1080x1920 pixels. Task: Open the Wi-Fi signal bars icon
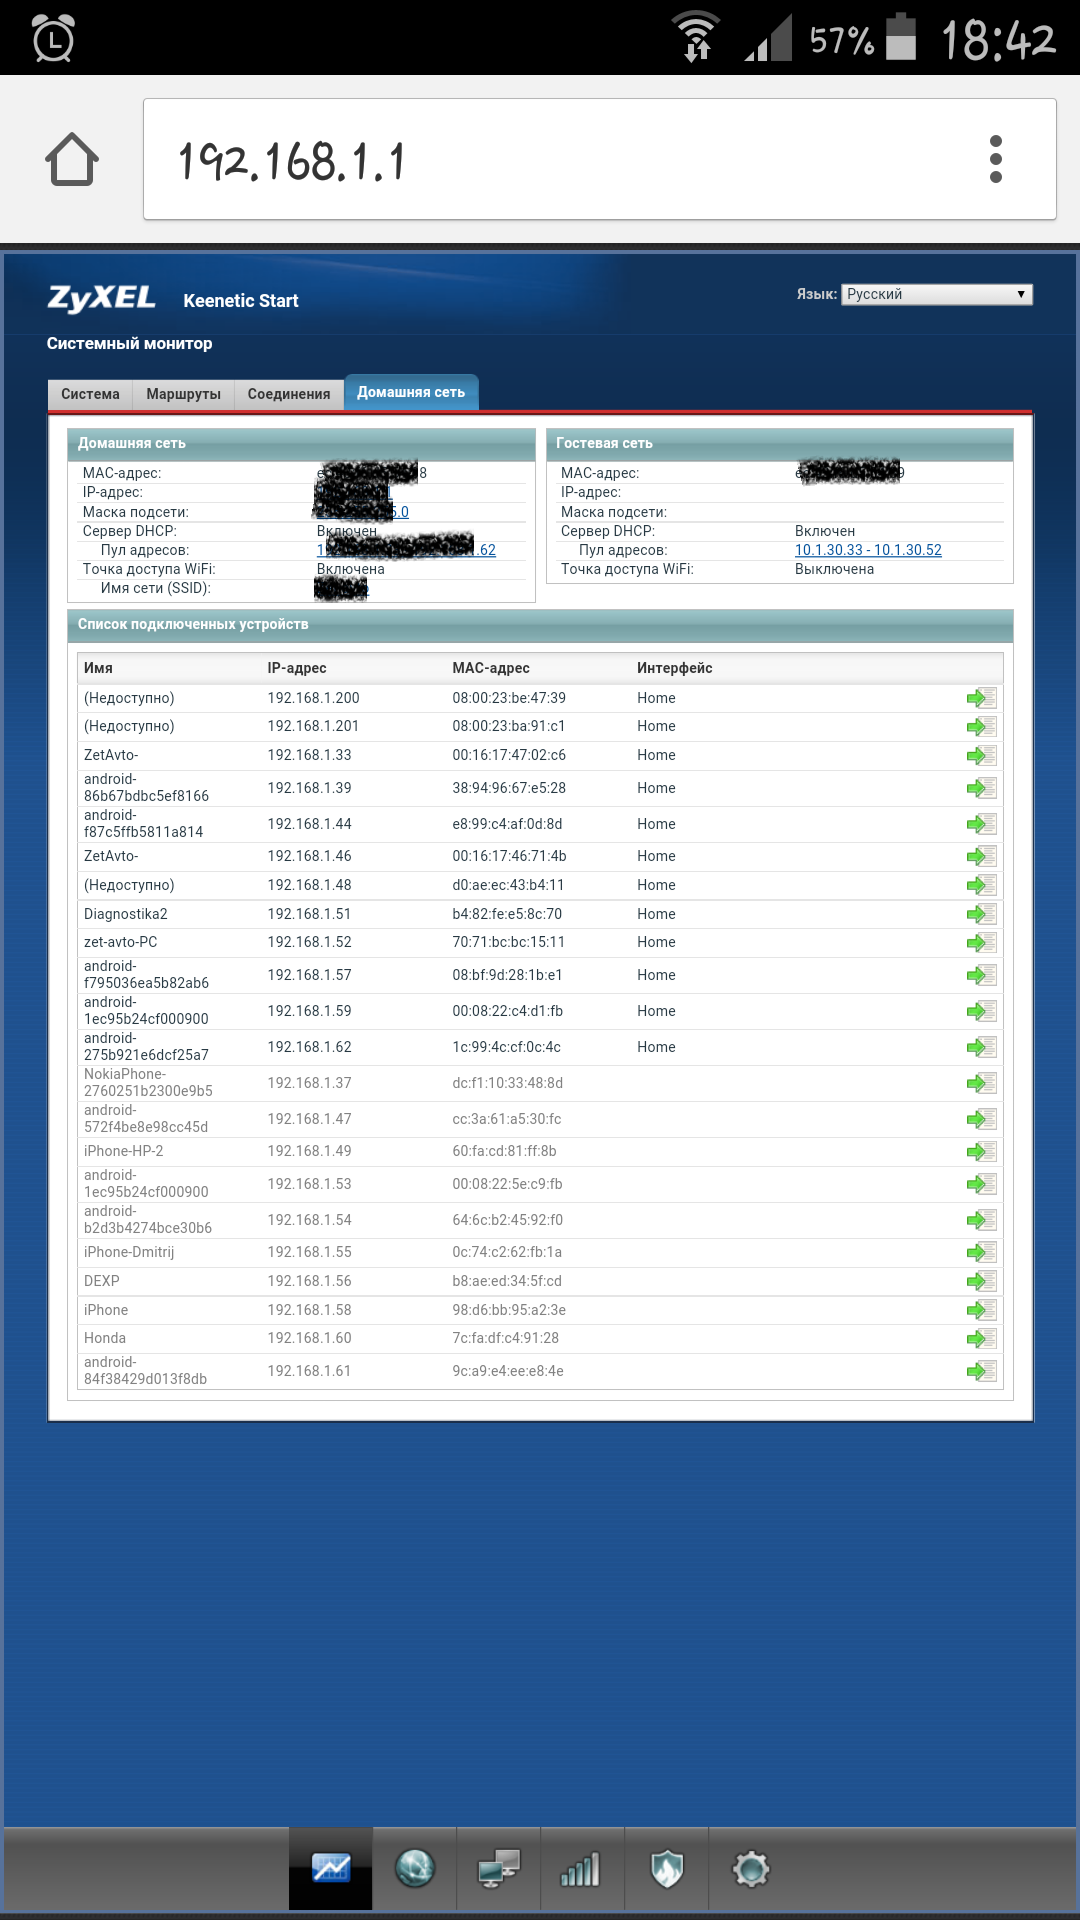tap(582, 1868)
